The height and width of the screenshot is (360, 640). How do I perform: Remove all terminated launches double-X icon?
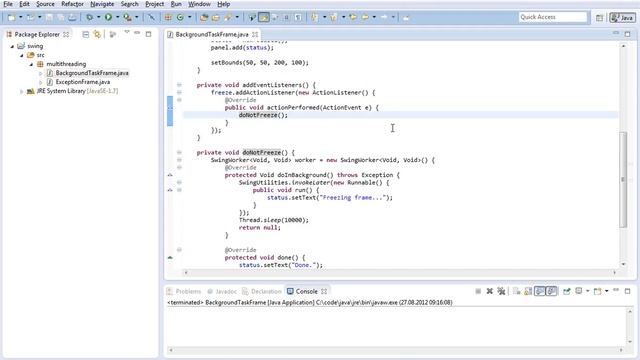click(x=501, y=291)
